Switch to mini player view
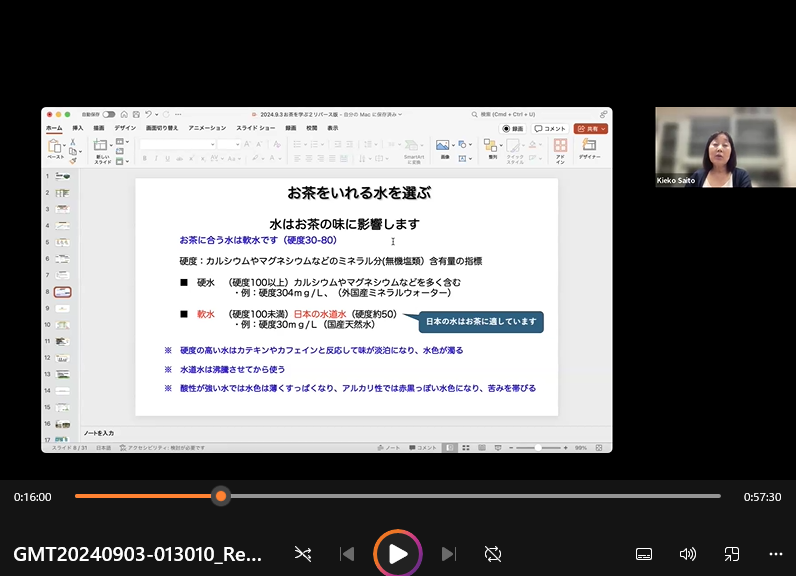Screen dimensions: 796x576 point(732,554)
